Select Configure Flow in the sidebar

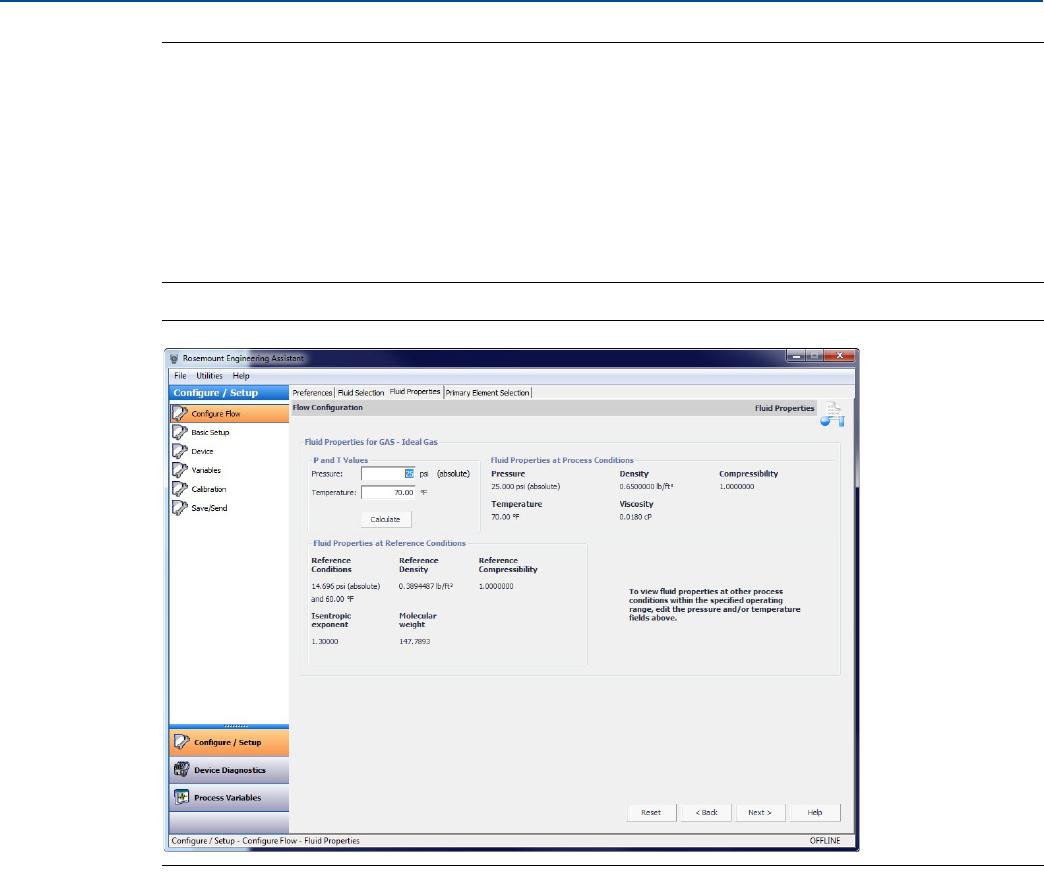229,414
